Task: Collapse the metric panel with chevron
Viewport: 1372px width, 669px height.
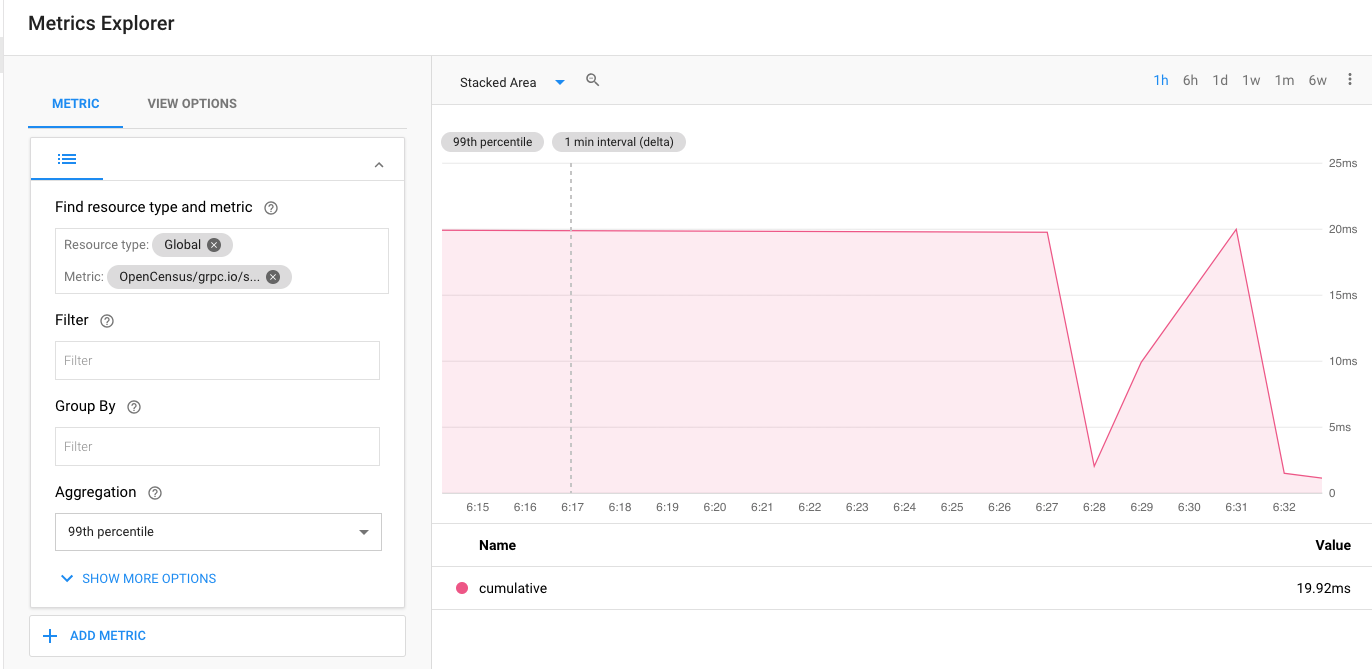Action: [379, 165]
